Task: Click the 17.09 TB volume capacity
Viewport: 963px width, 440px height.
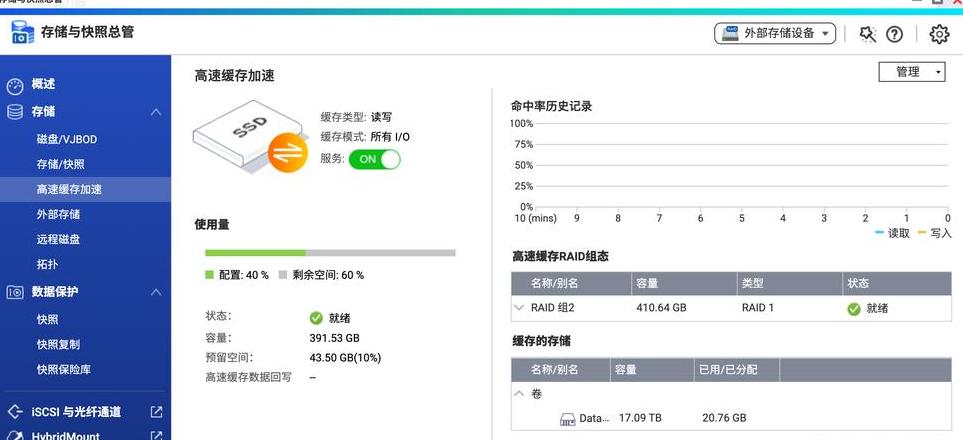Action: (640, 418)
